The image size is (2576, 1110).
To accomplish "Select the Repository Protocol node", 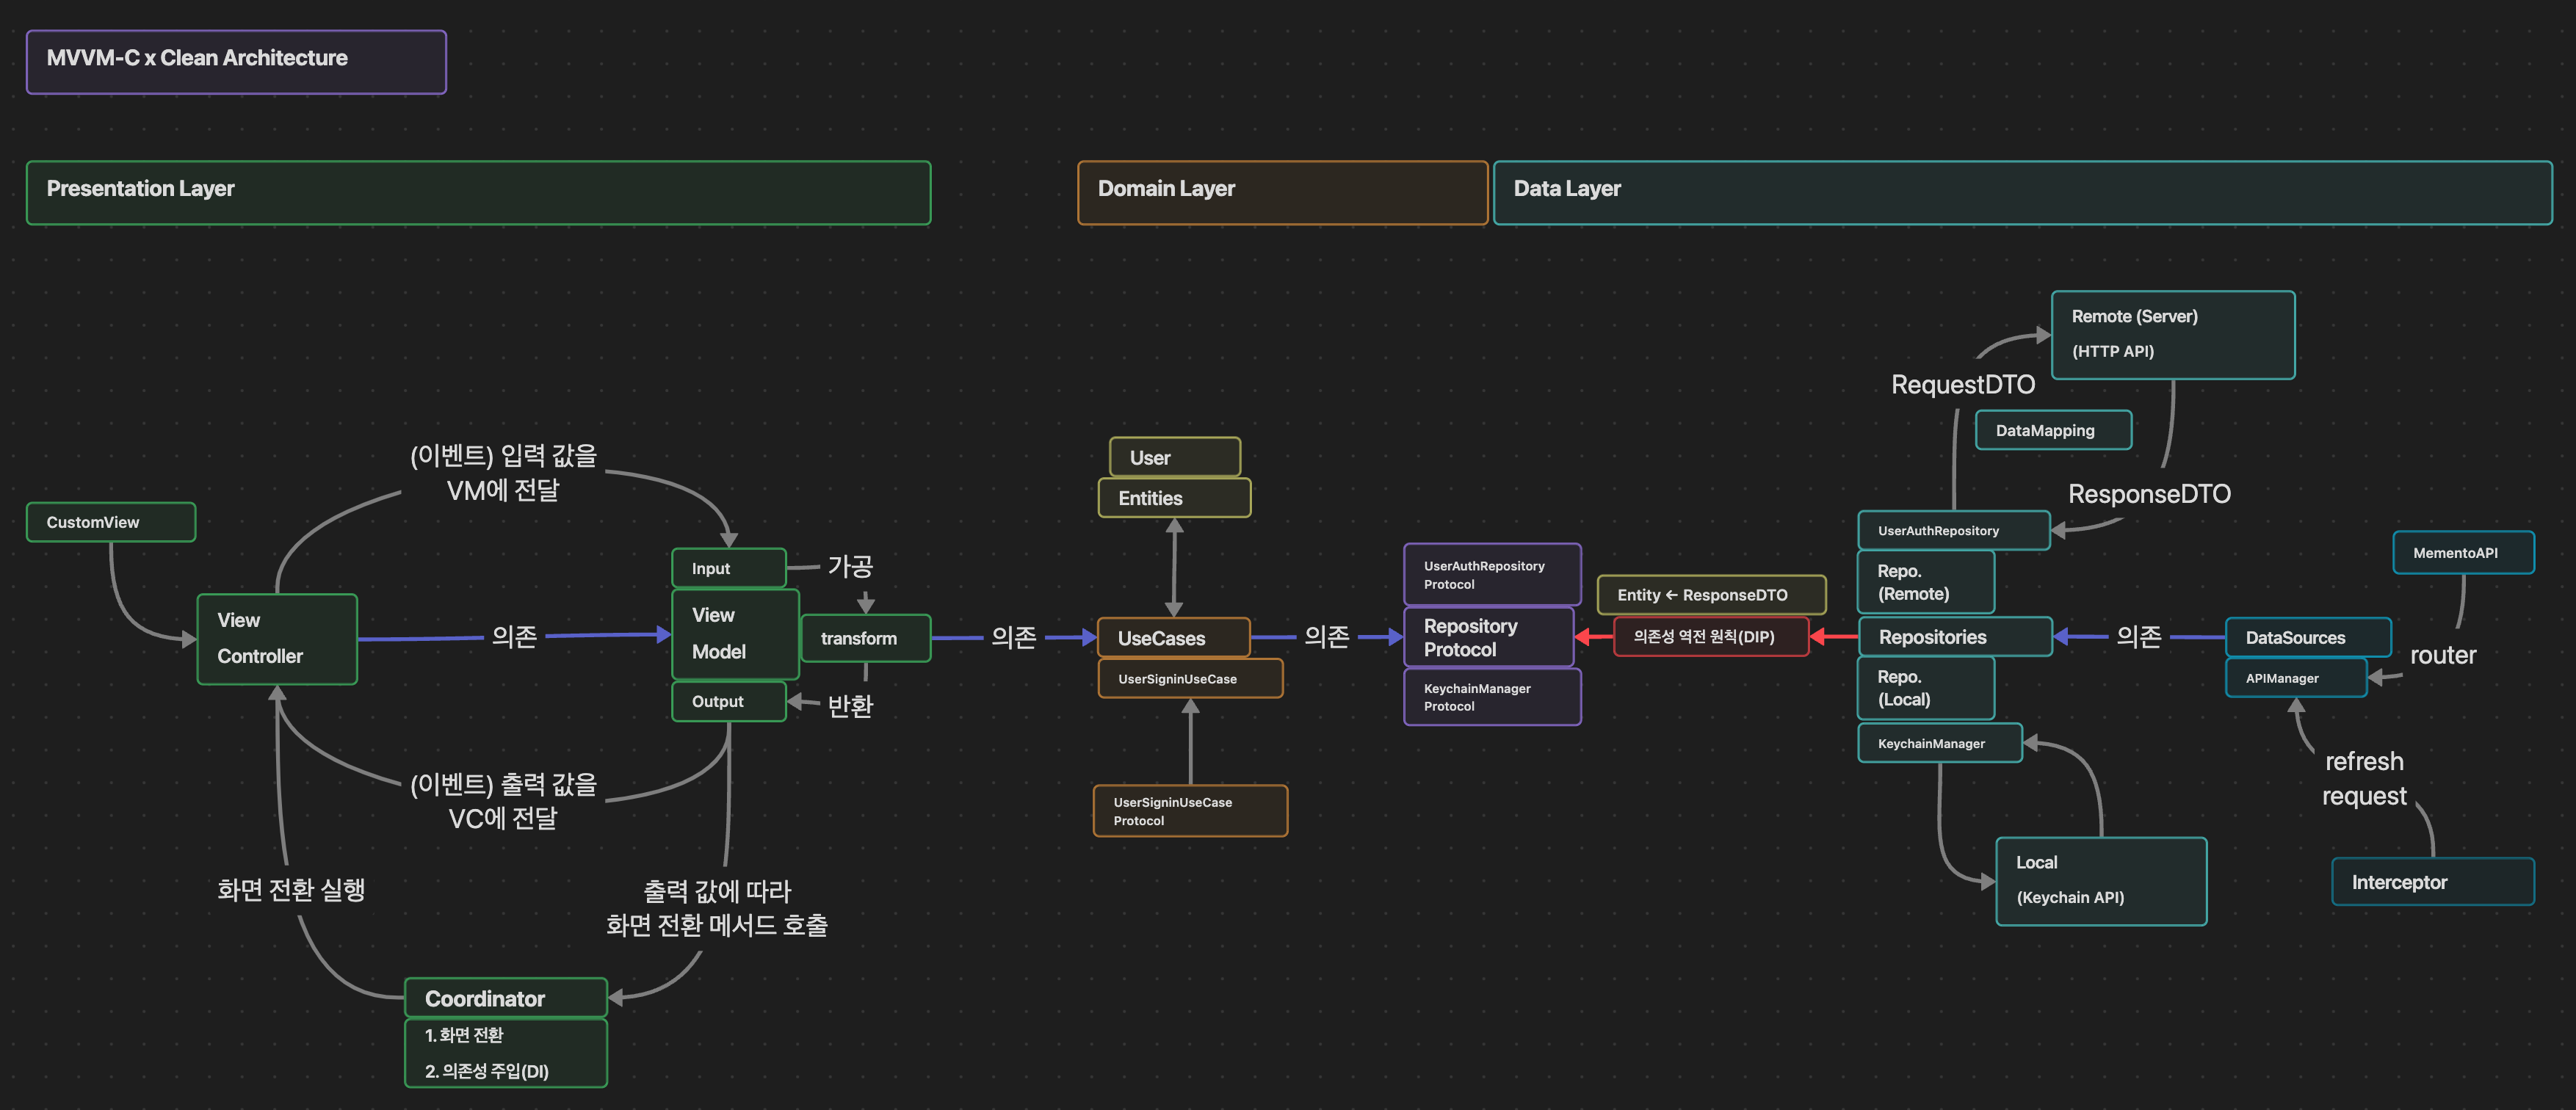I will coord(1488,637).
